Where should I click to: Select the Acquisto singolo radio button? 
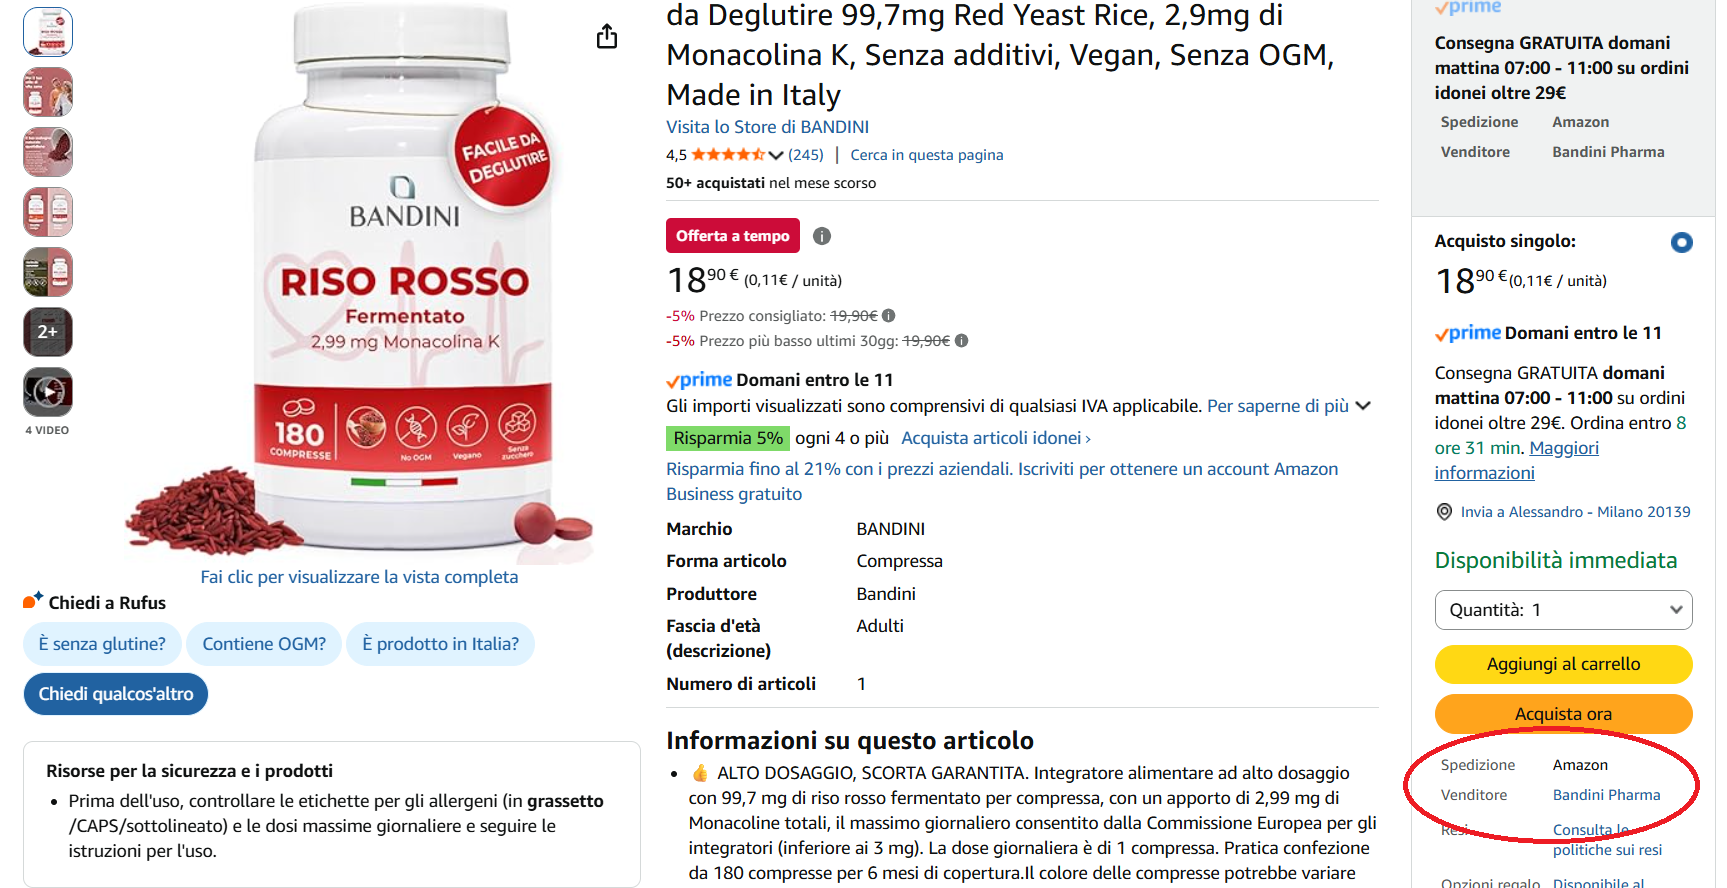[x=1682, y=242]
